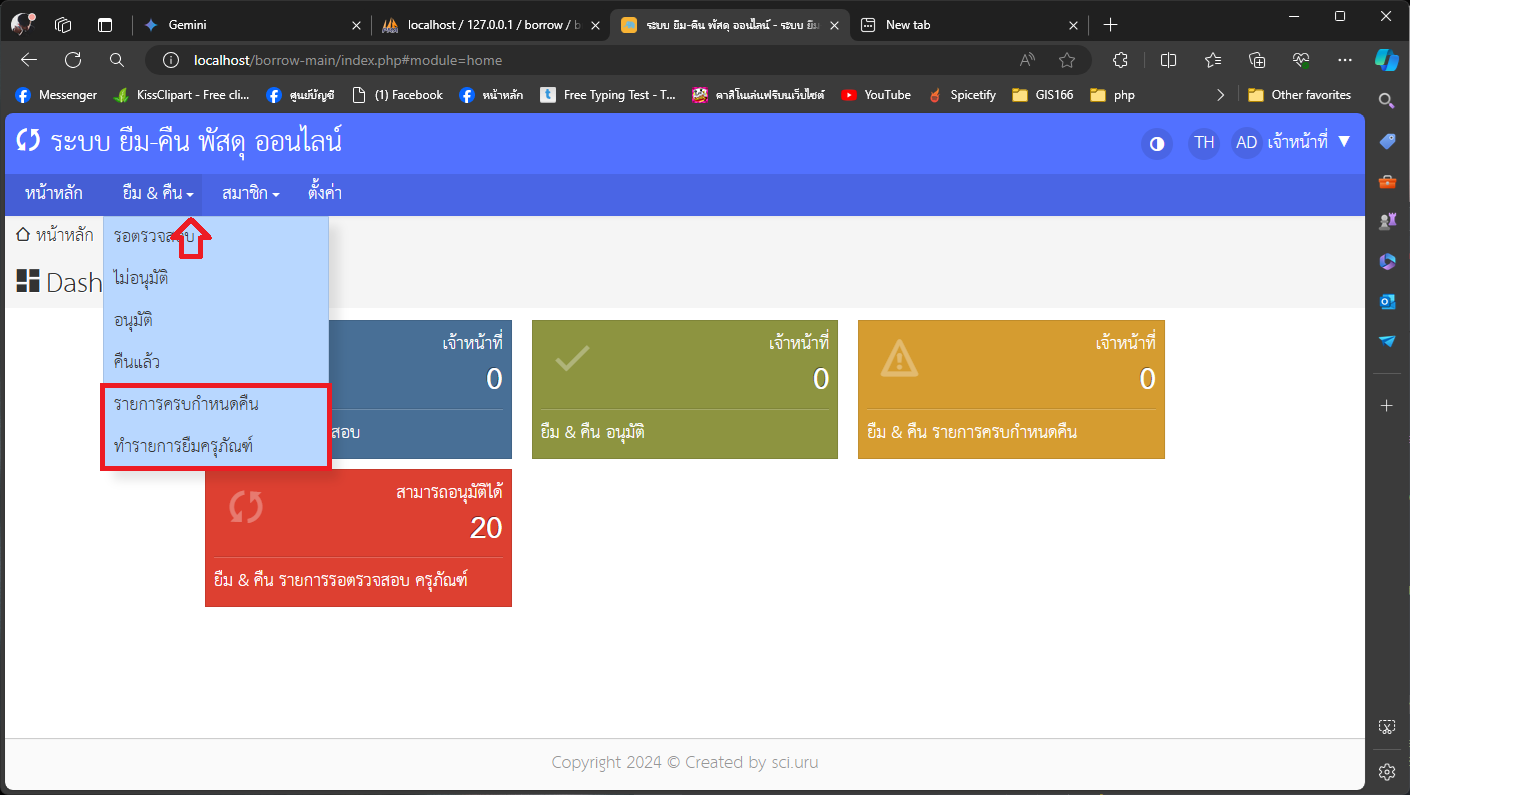Switch to the Gemini tab

tap(252, 25)
